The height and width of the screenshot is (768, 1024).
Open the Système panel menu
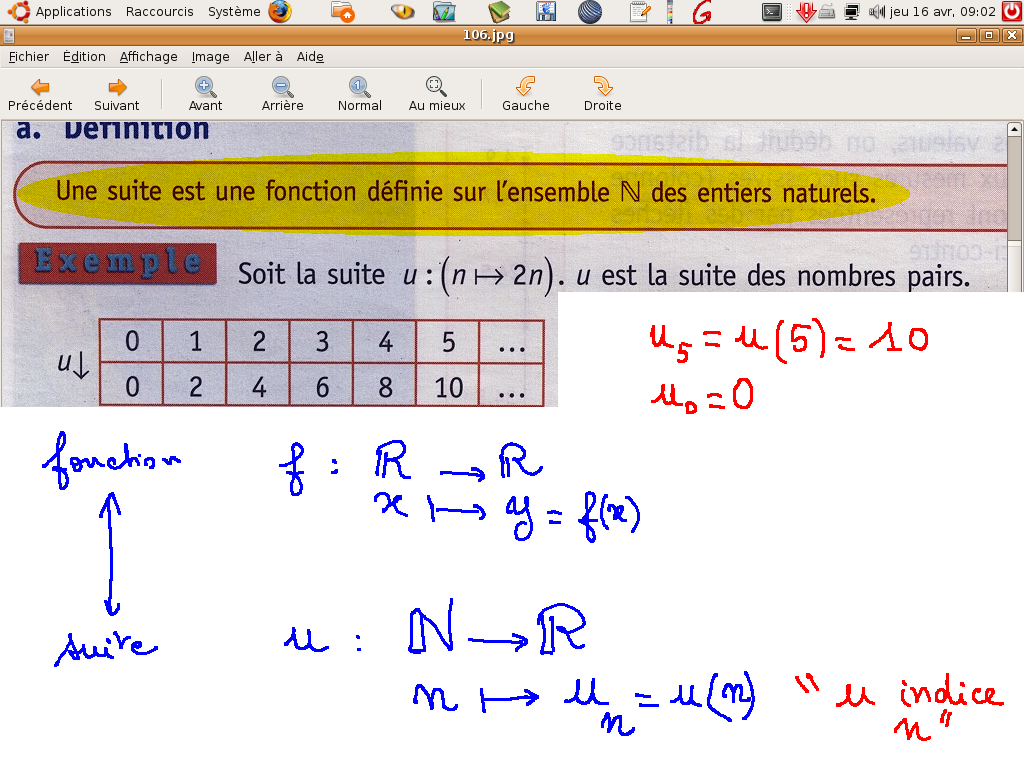234,12
